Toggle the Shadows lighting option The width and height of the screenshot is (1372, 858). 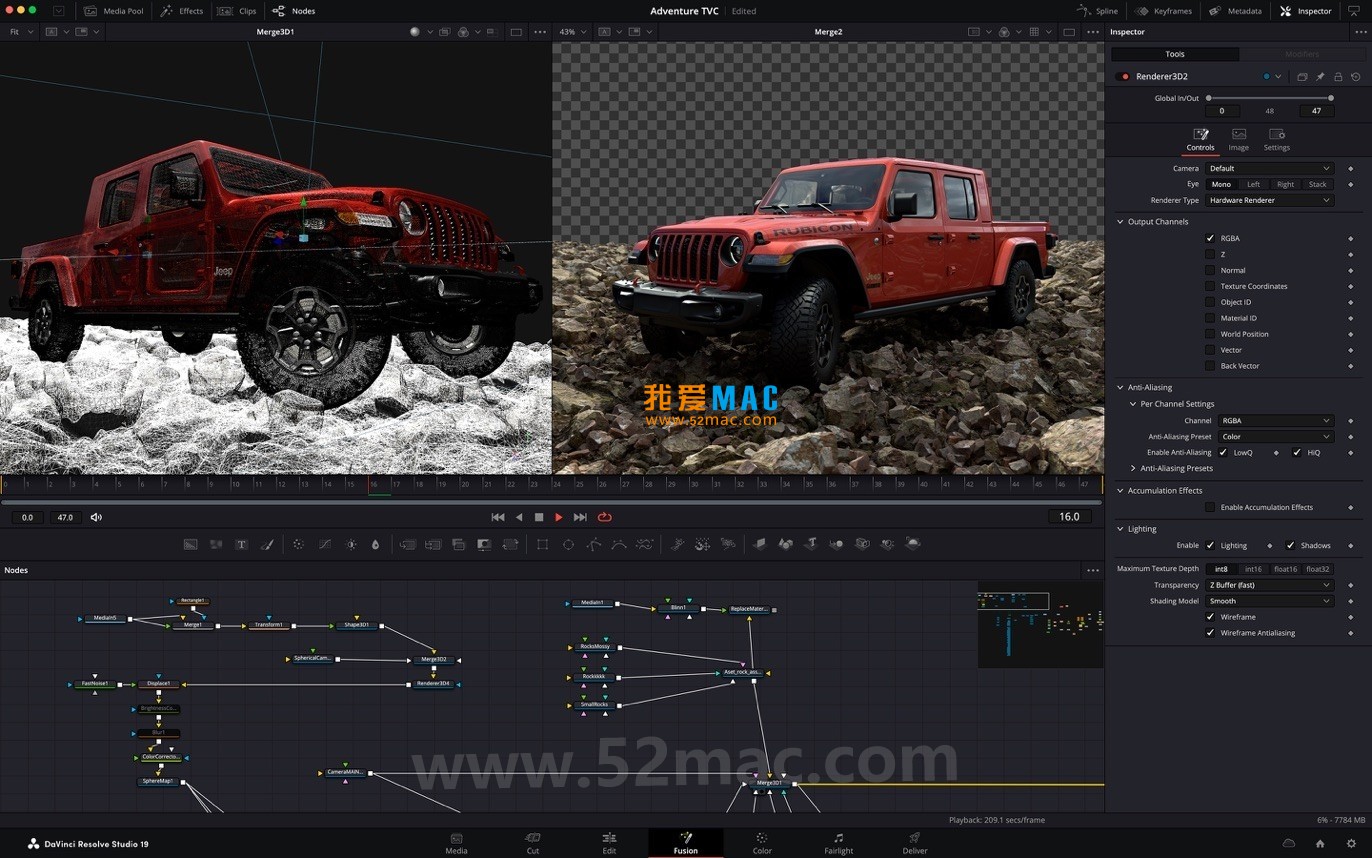click(1290, 545)
